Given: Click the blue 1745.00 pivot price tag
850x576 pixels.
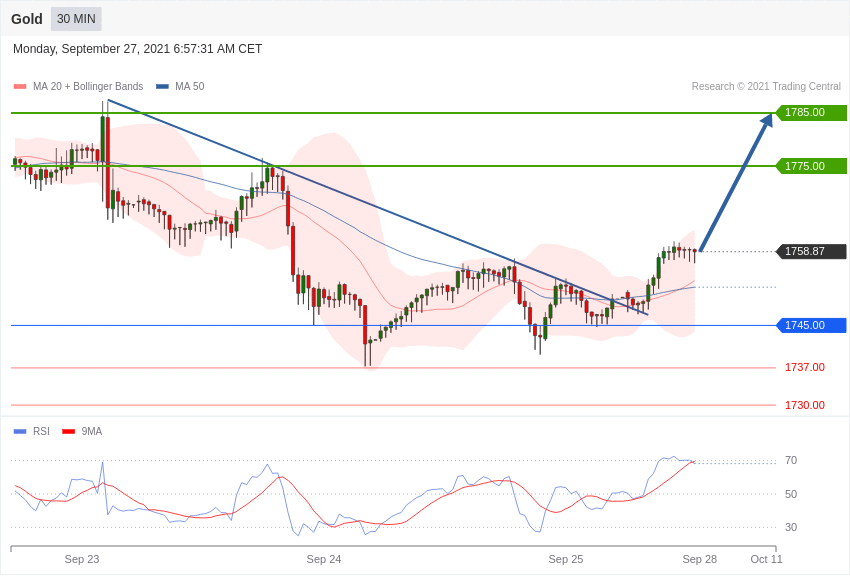Looking at the screenshot, I should (811, 325).
